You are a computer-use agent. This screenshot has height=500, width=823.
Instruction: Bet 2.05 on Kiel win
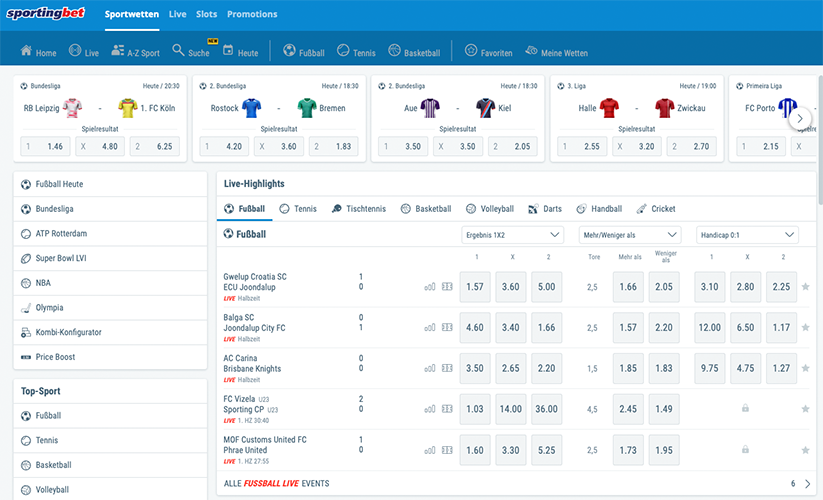(512, 146)
